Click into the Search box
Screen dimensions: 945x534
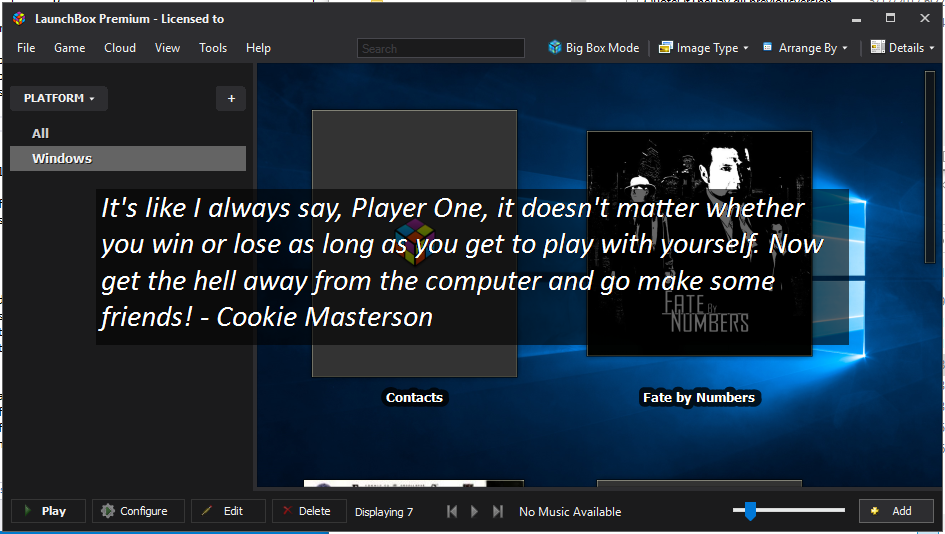pos(441,48)
